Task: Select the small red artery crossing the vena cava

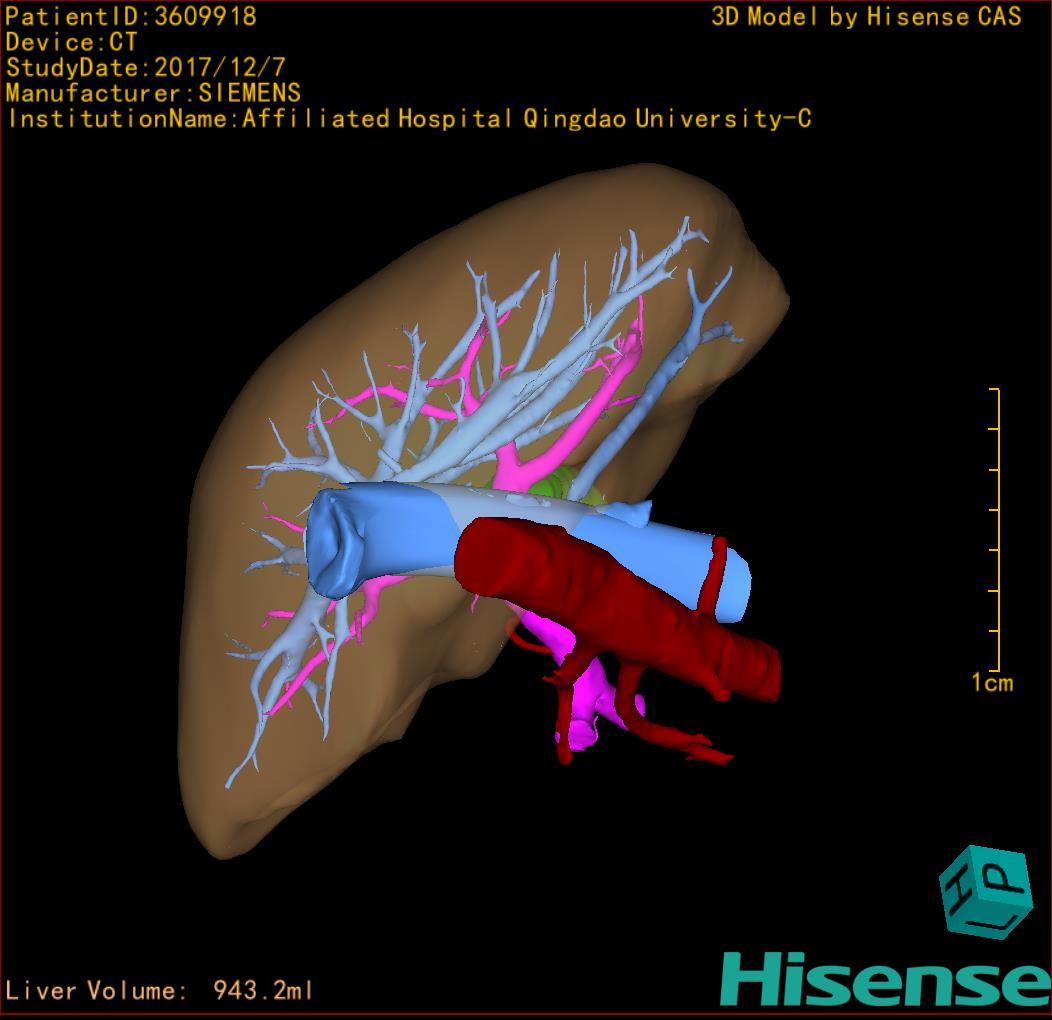Action: point(714,575)
